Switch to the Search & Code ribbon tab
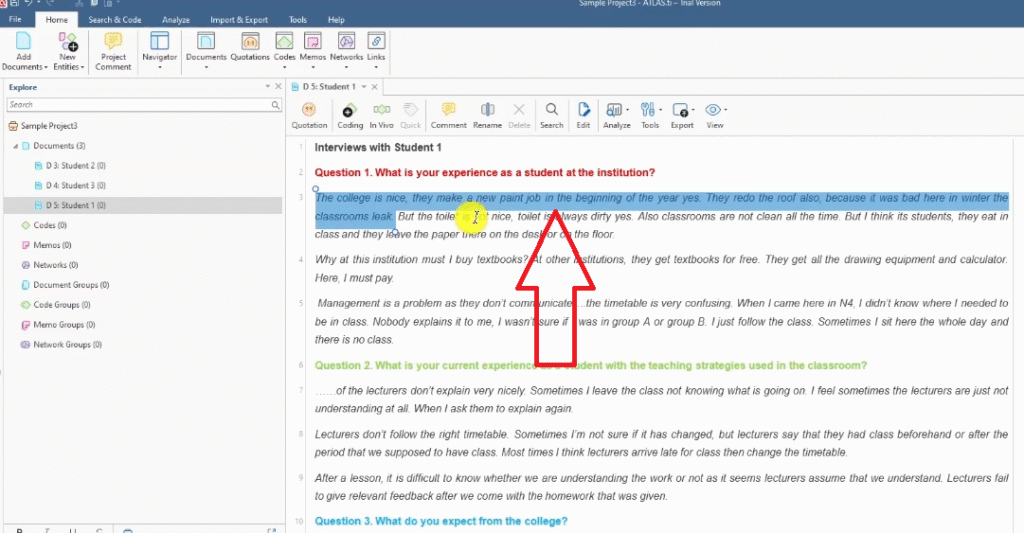Image resolution: width=1024 pixels, height=533 pixels. pyautogui.click(x=114, y=20)
